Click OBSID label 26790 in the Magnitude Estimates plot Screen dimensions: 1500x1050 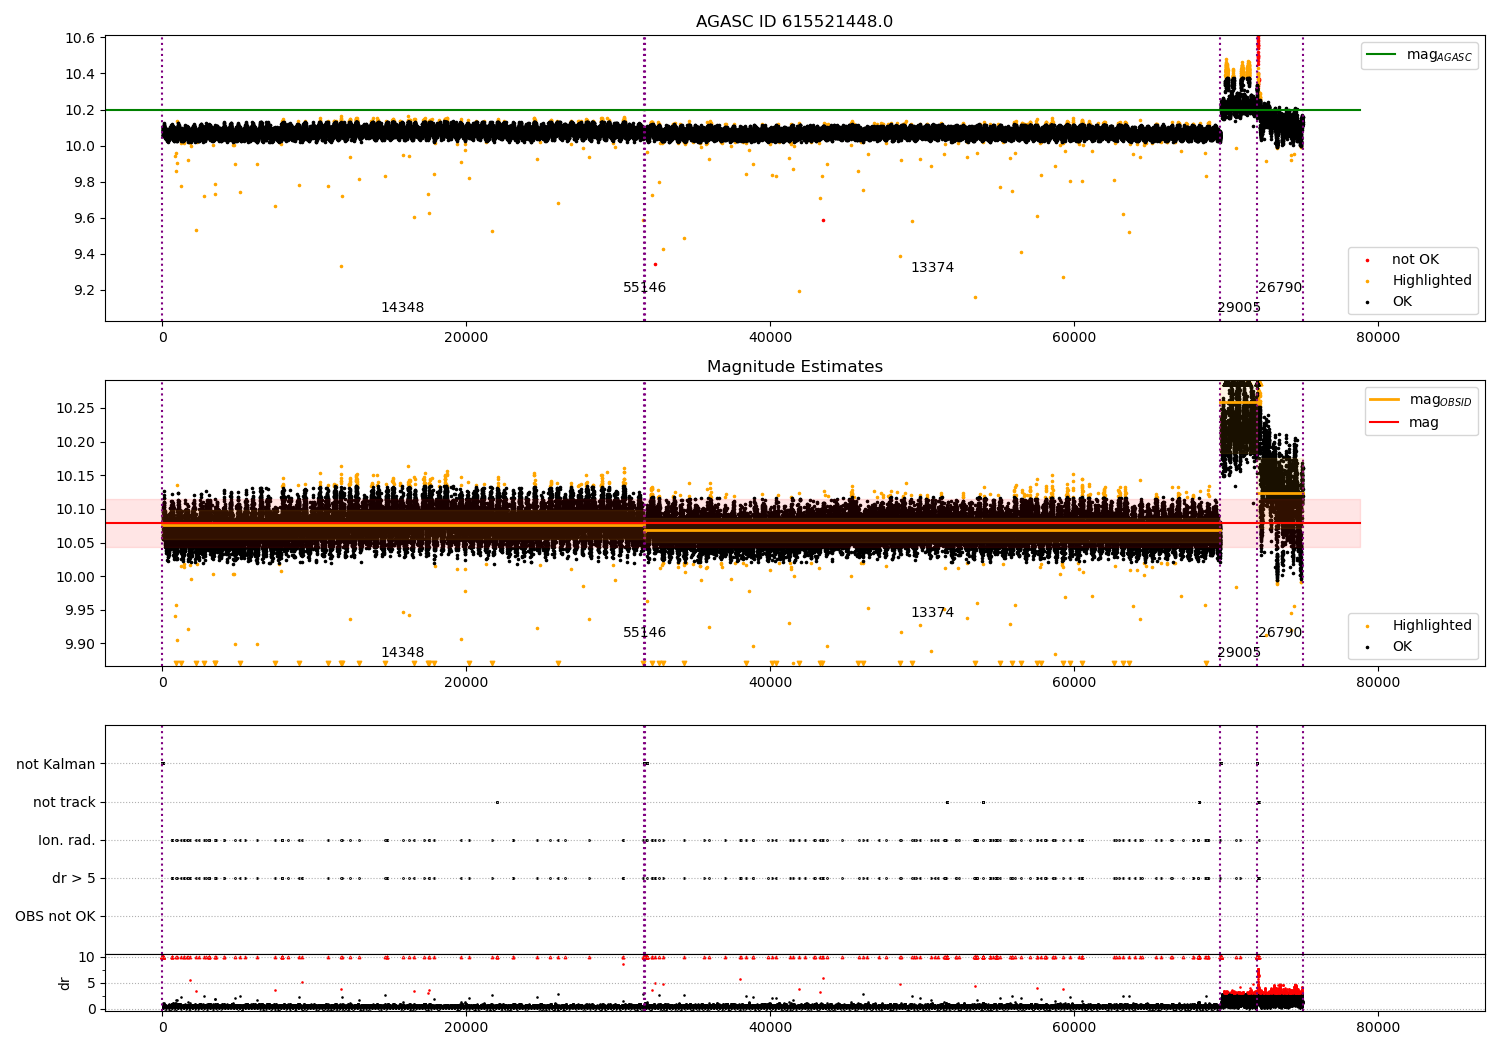1280,633
